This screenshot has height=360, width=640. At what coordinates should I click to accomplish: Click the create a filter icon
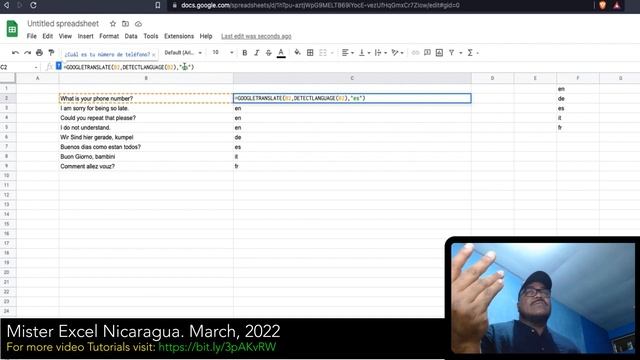pyautogui.click(x=451, y=53)
